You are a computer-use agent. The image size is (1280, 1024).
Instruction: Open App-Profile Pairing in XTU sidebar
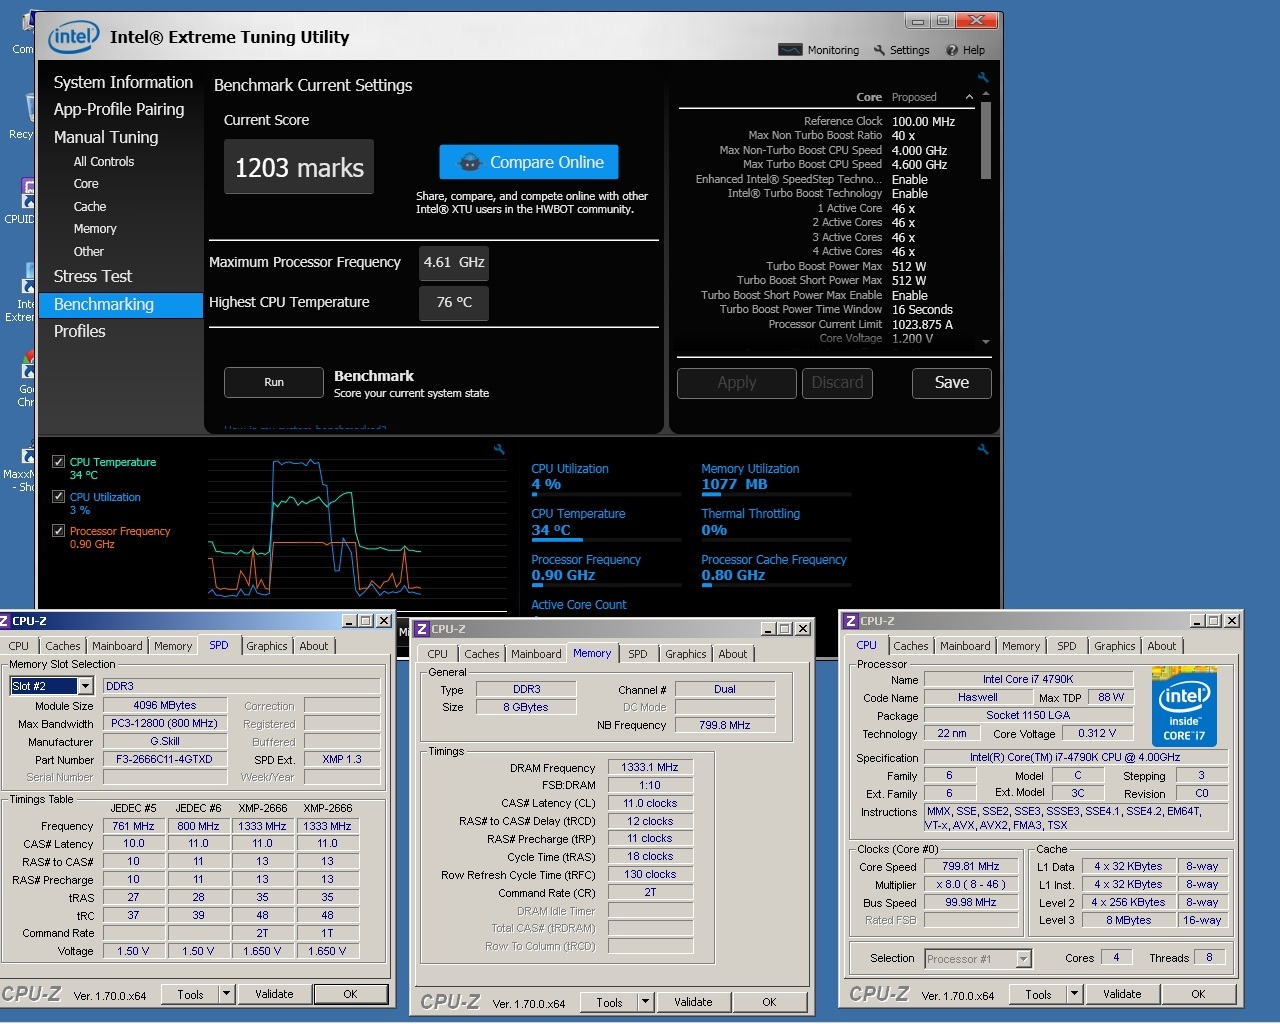click(119, 109)
